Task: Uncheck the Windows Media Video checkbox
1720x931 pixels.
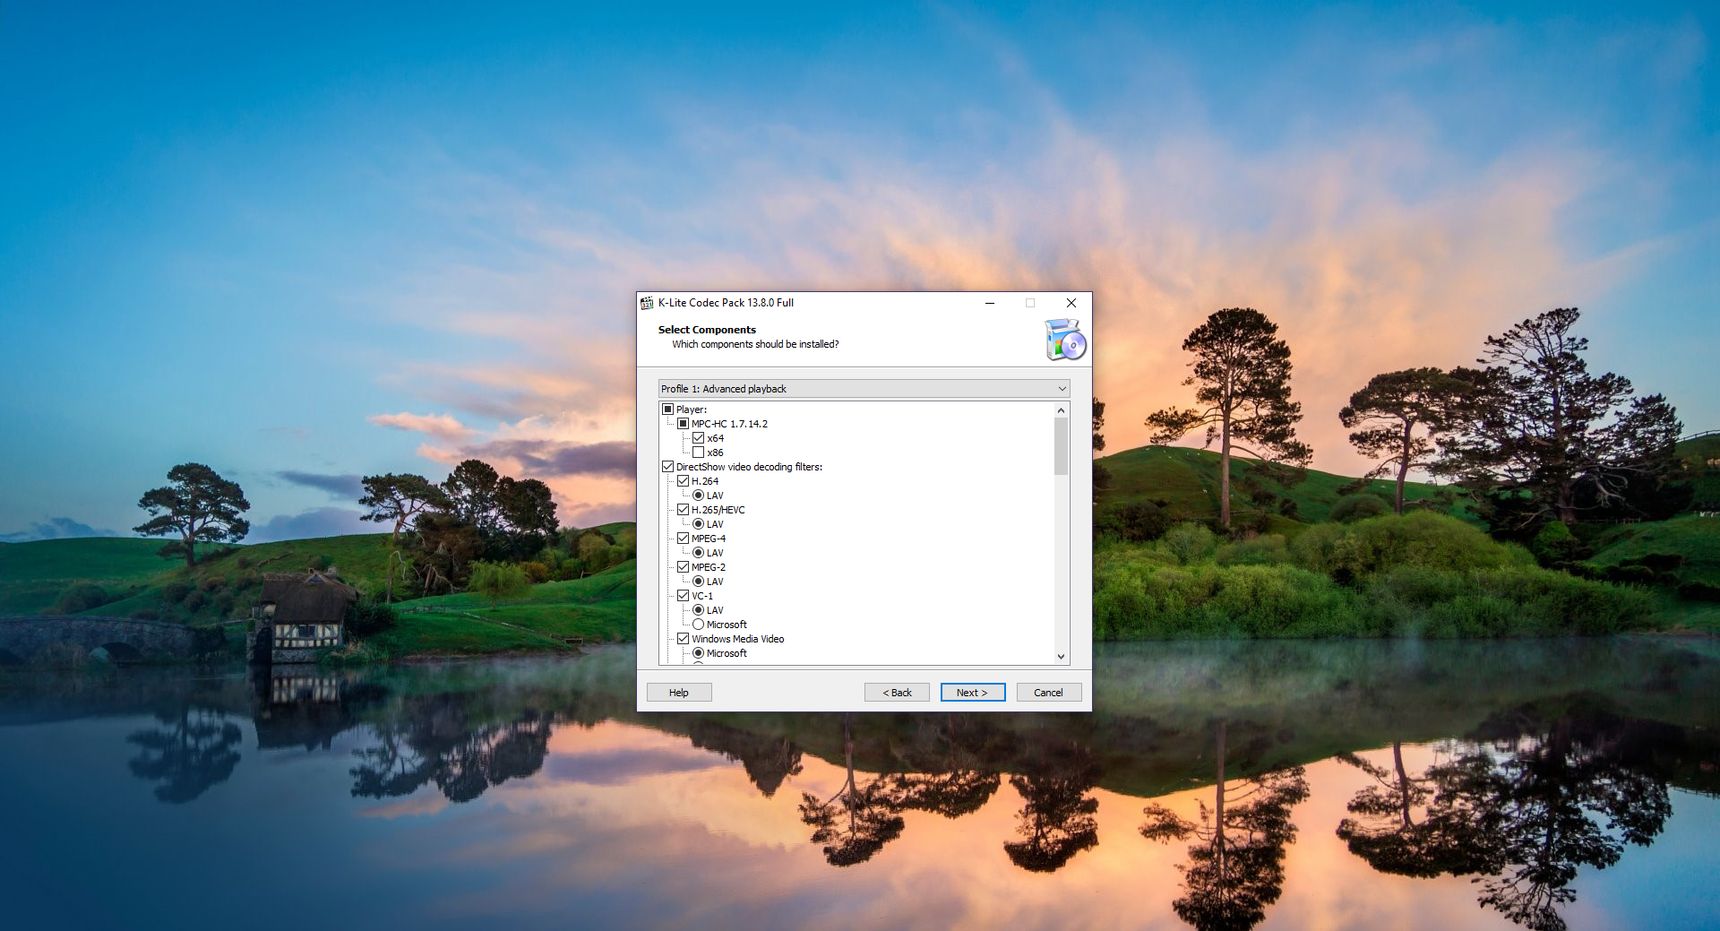Action: (683, 639)
